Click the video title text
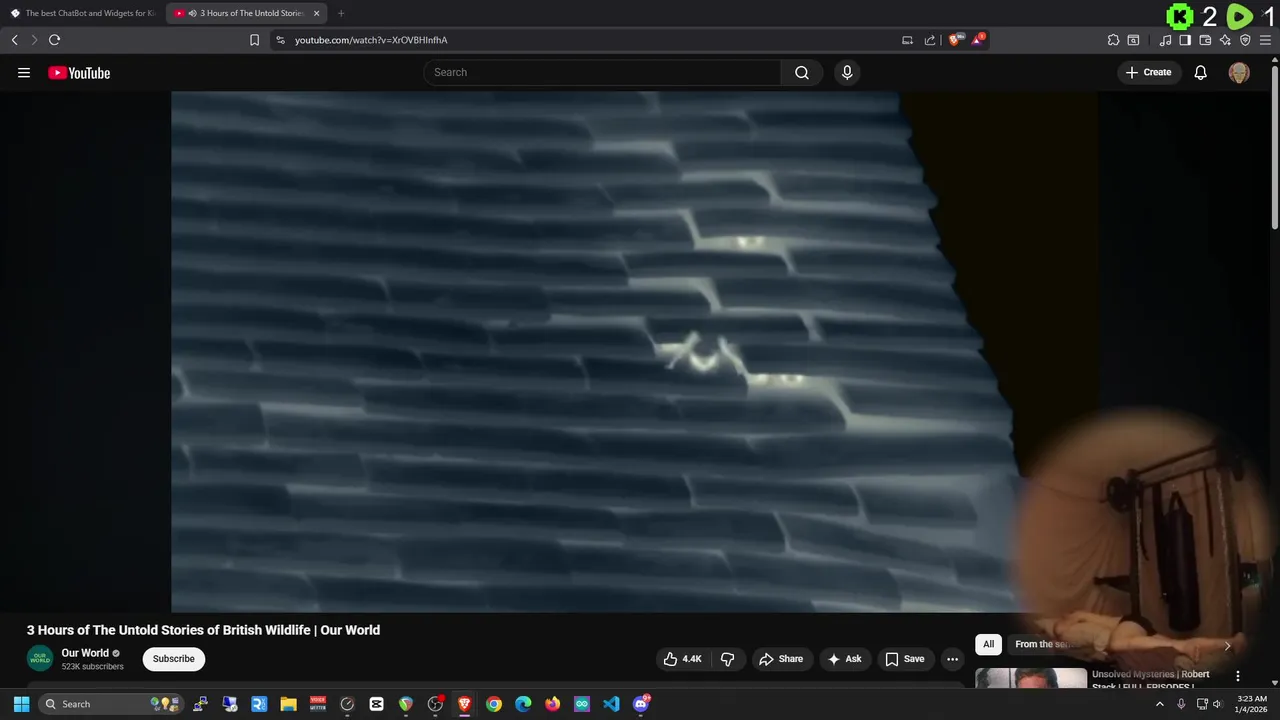Image resolution: width=1280 pixels, height=720 pixels. tap(203, 630)
